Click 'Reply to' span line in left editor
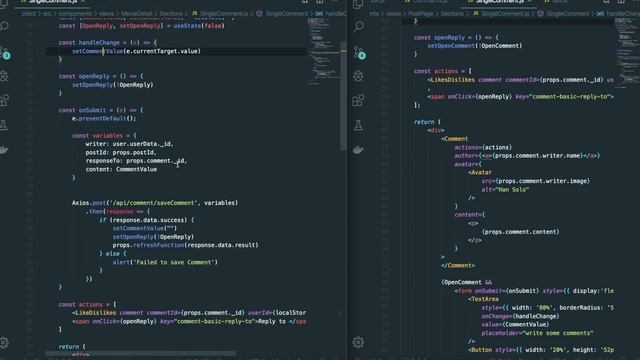 [x=190, y=321]
